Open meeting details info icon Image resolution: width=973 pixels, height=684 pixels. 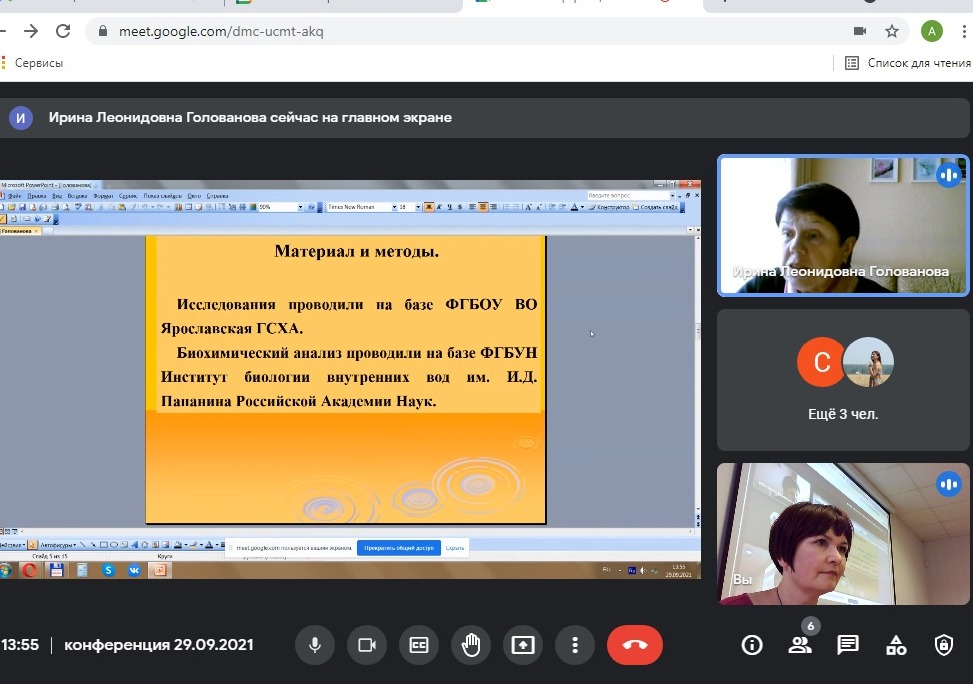[751, 646]
